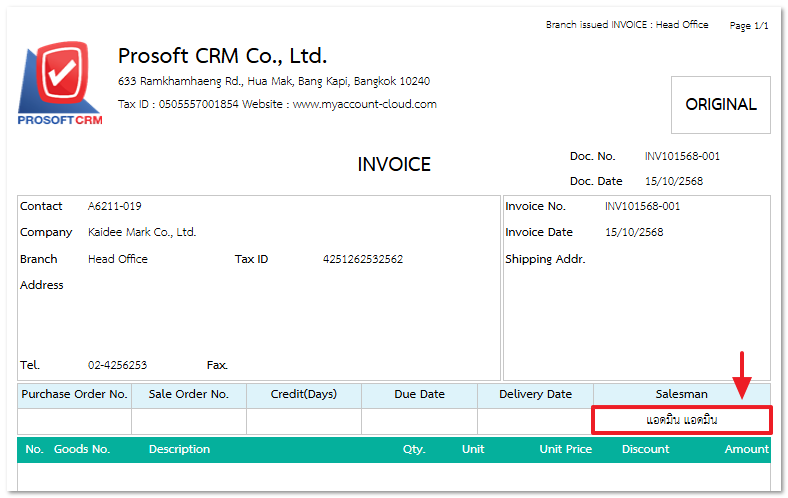Select telephone number 02-4256253
The width and height of the screenshot is (788, 498).
pos(117,365)
